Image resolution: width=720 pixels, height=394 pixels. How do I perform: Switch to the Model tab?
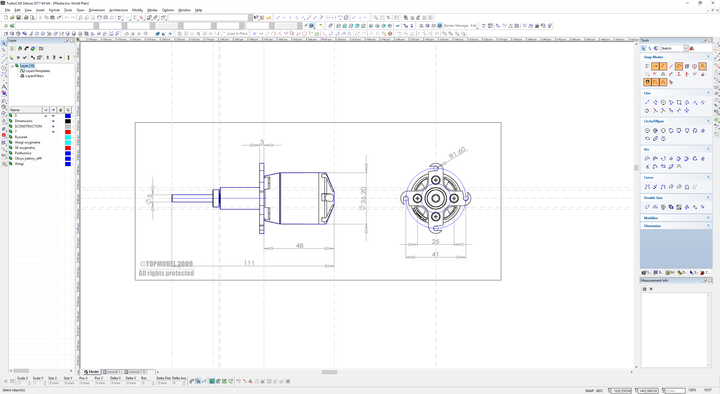click(x=91, y=371)
